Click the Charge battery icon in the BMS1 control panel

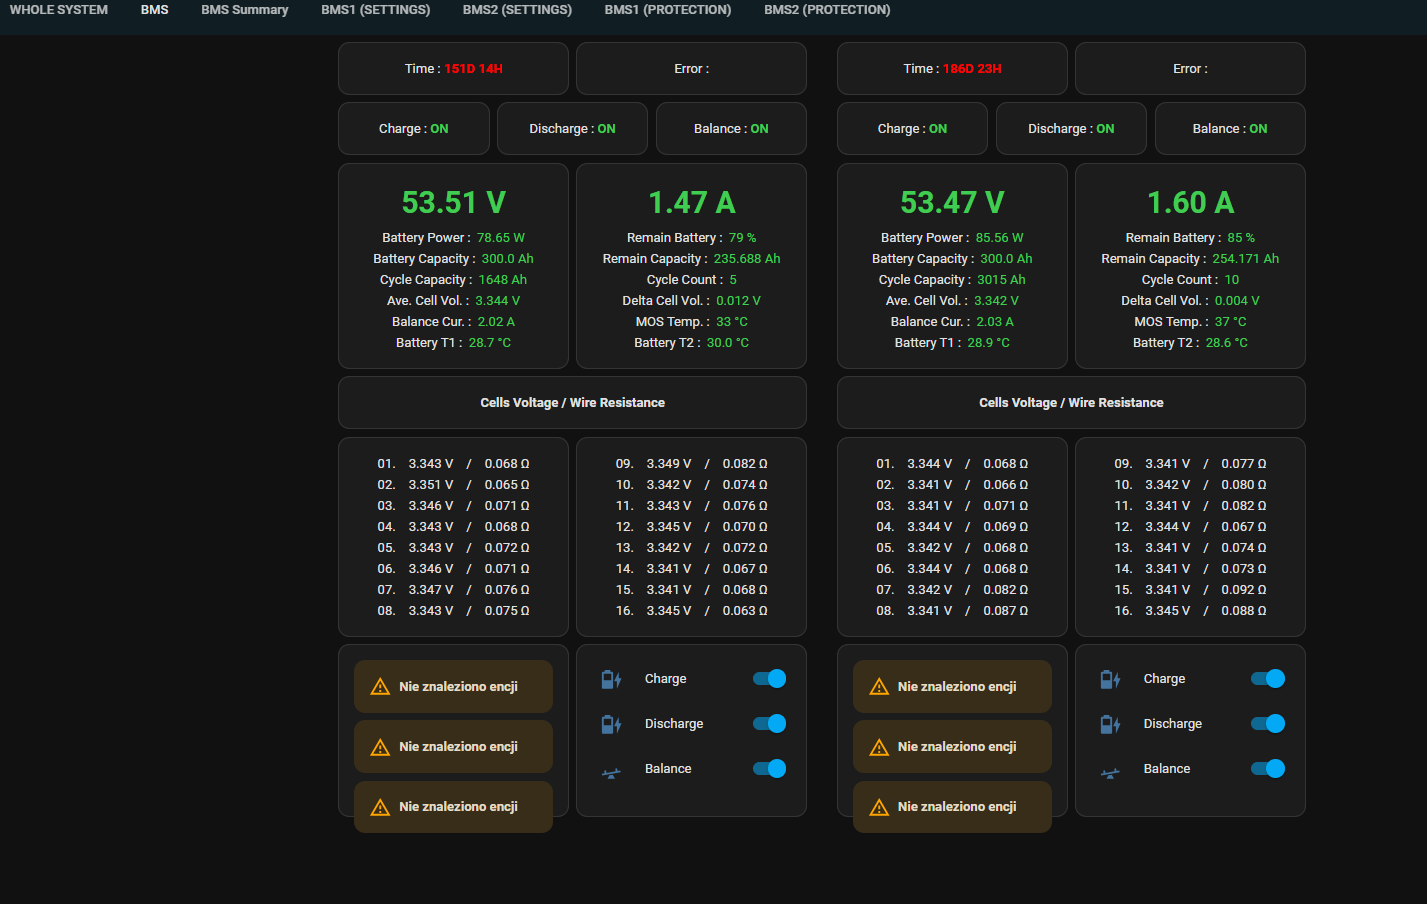click(611, 679)
